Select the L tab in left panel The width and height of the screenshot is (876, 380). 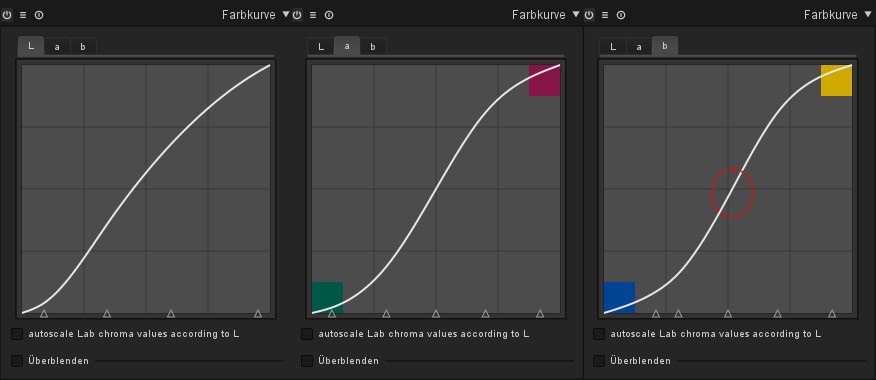[x=31, y=46]
